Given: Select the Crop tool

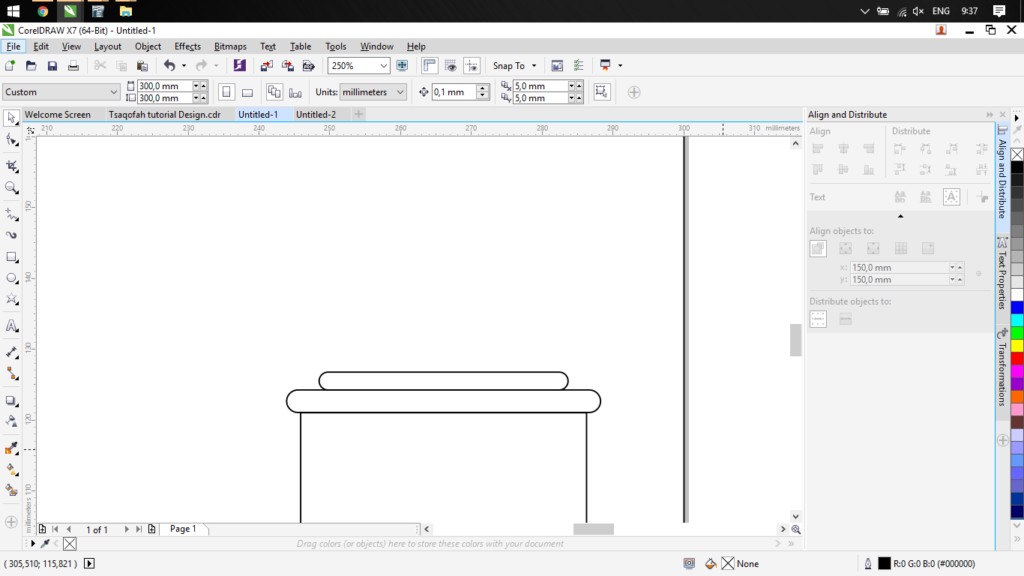Looking at the screenshot, I should coord(12,165).
